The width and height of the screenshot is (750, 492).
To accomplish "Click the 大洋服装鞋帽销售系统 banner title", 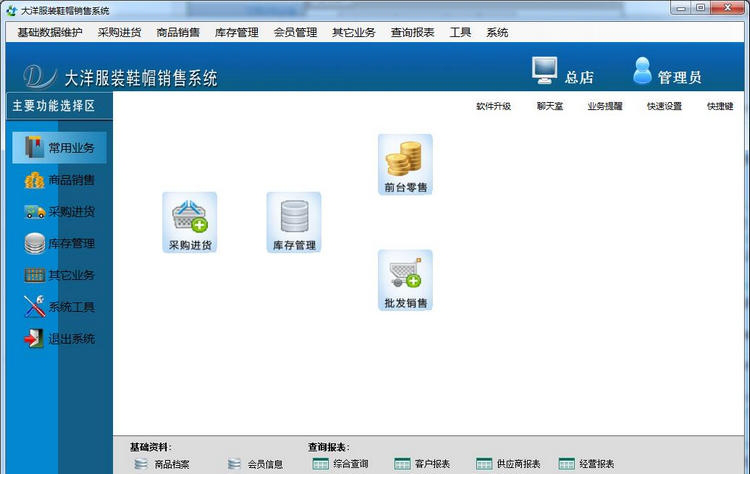I will pyautogui.click(x=141, y=78).
